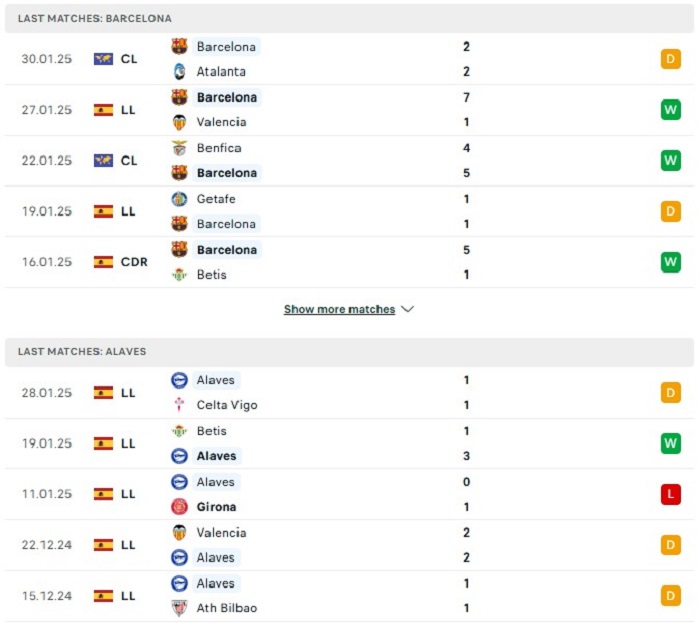Viewport: 700px width, 630px height.
Task: Click the Celta Vigo club crest icon
Action: point(179,405)
